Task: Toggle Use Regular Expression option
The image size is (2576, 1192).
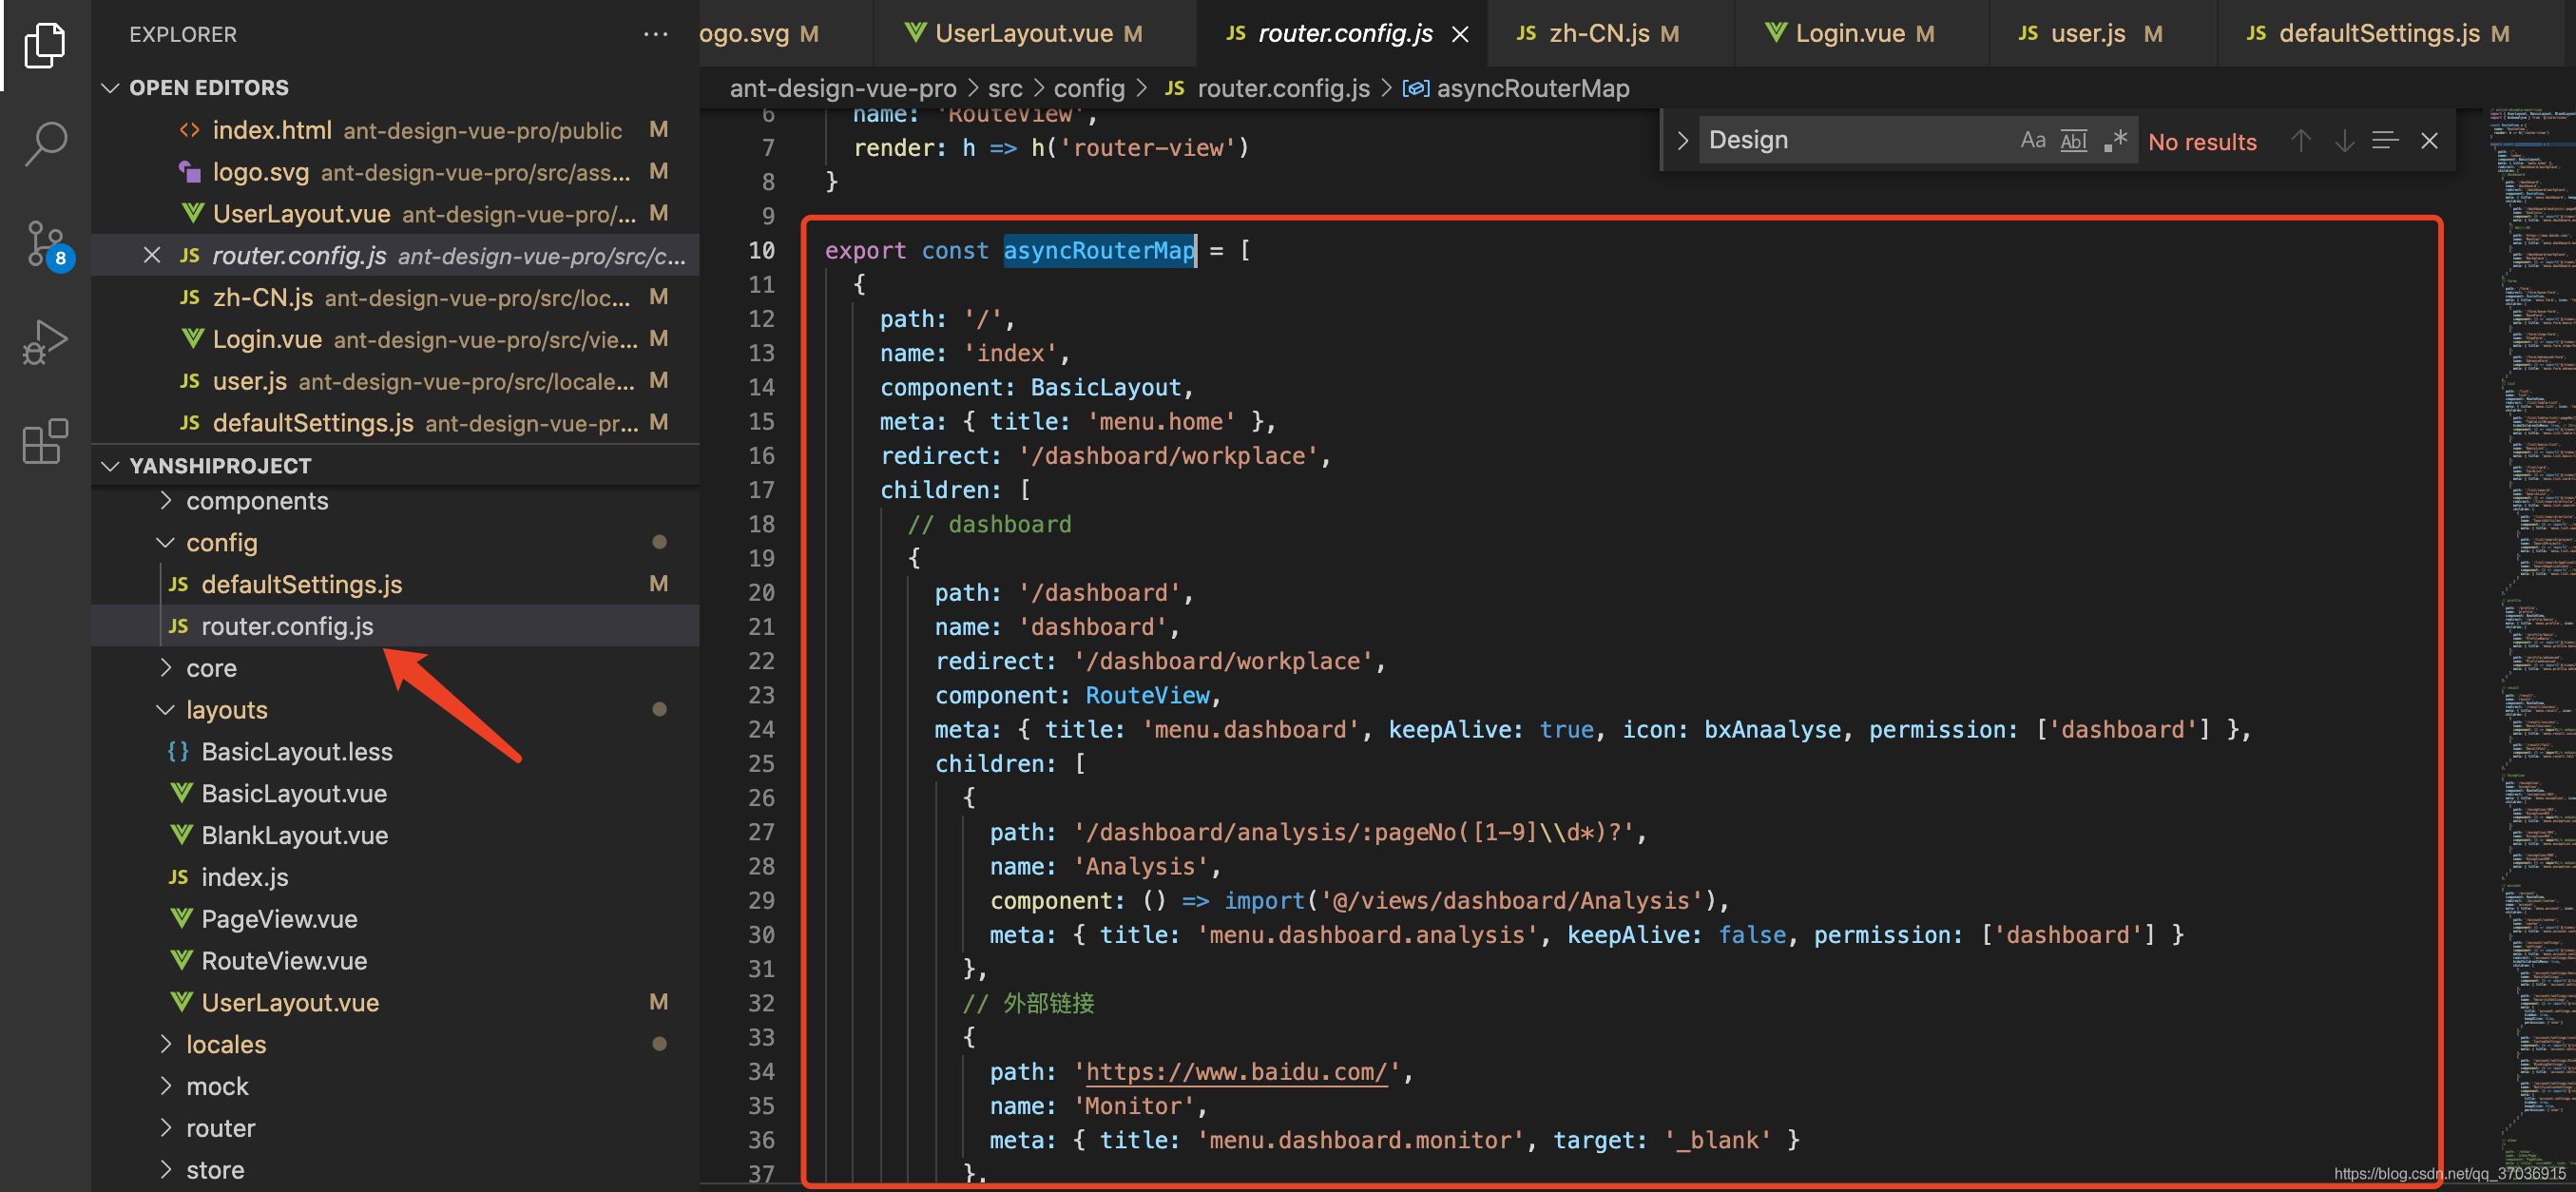Action: [x=2115, y=140]
